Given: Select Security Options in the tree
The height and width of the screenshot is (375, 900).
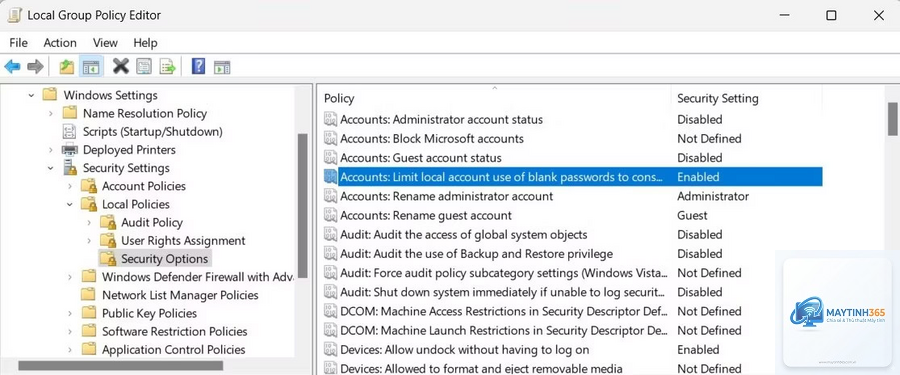Looking at the screenshot, I should 164,258.
